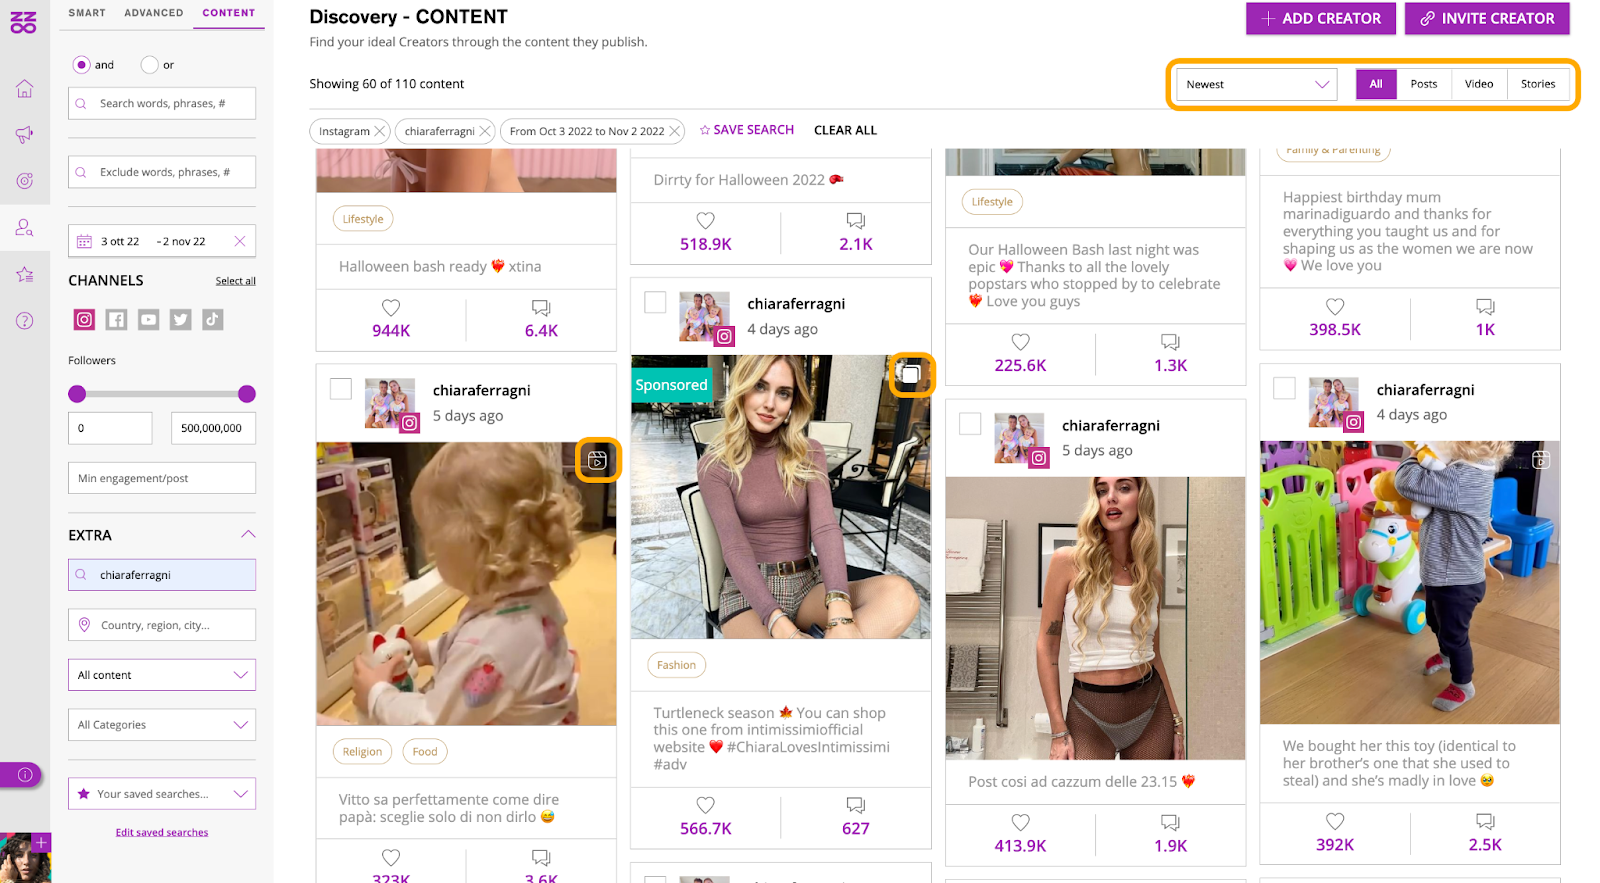Click the ADD CREATOR button
The image size is (1600, 883).
click(x=1321, y=18)
